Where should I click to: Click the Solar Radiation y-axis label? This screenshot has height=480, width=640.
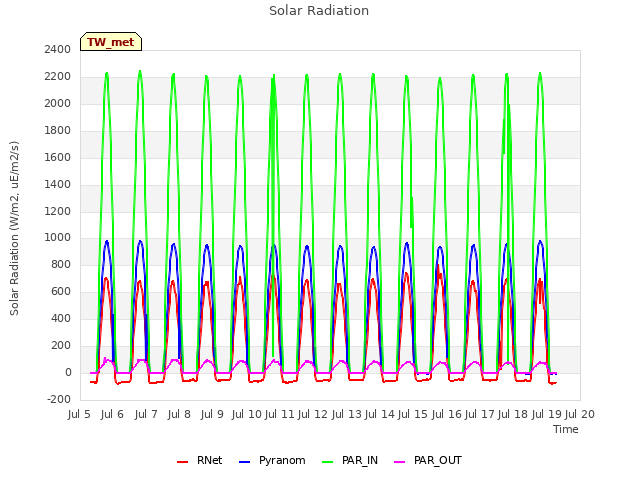point(14,228)
